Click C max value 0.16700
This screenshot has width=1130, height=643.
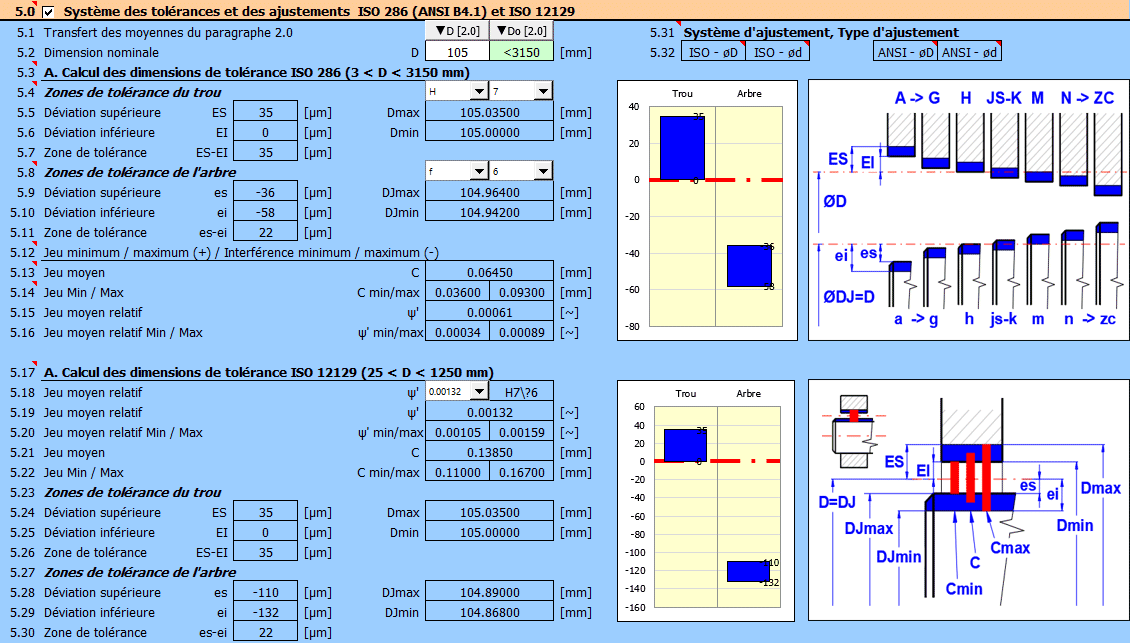pos(522,472)
